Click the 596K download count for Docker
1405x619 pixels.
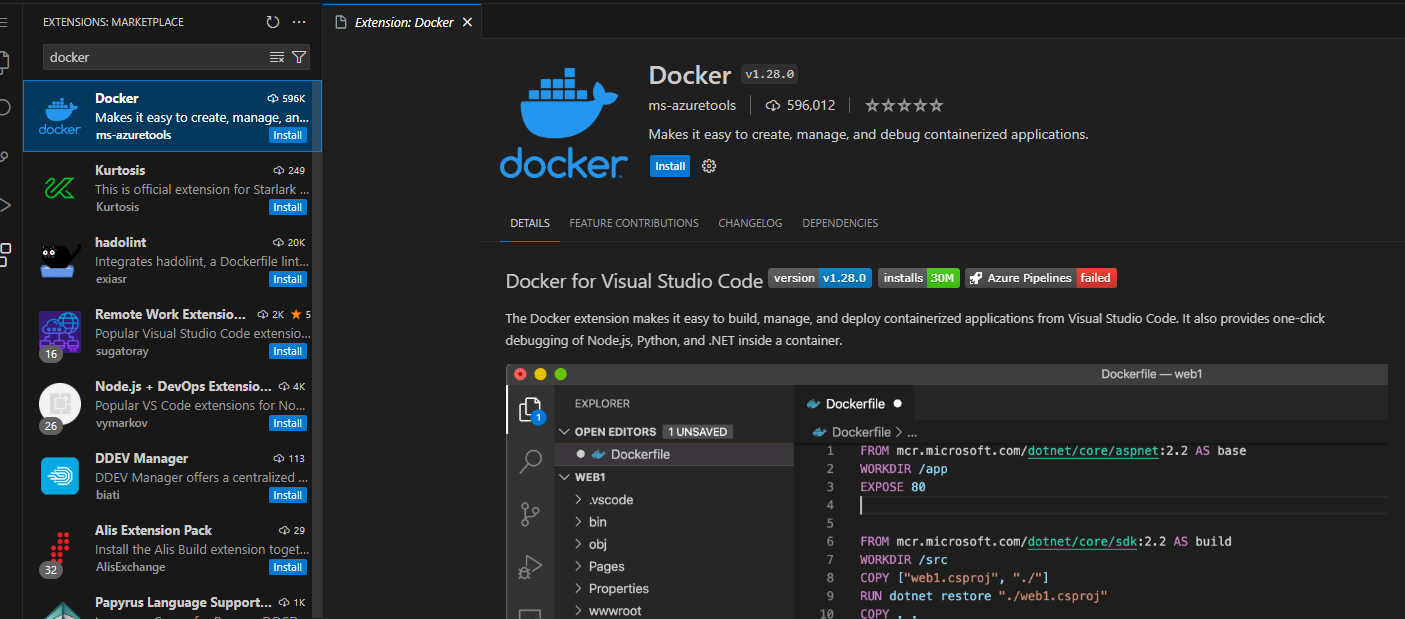286,99
